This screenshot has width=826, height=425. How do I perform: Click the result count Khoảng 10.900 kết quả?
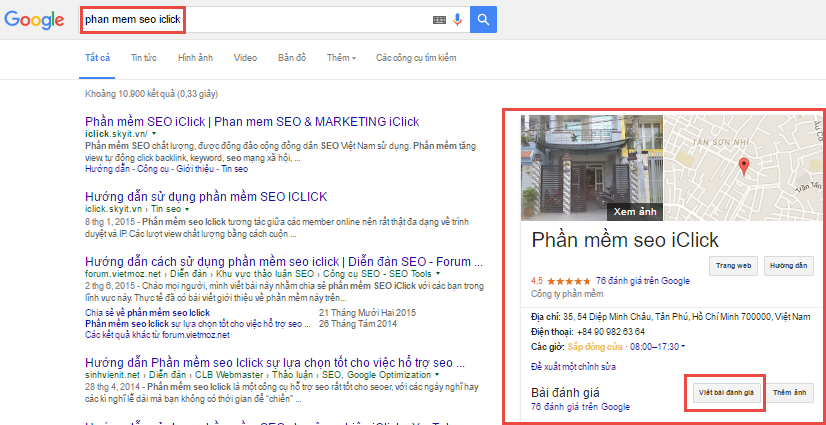[x=151, y=94]
